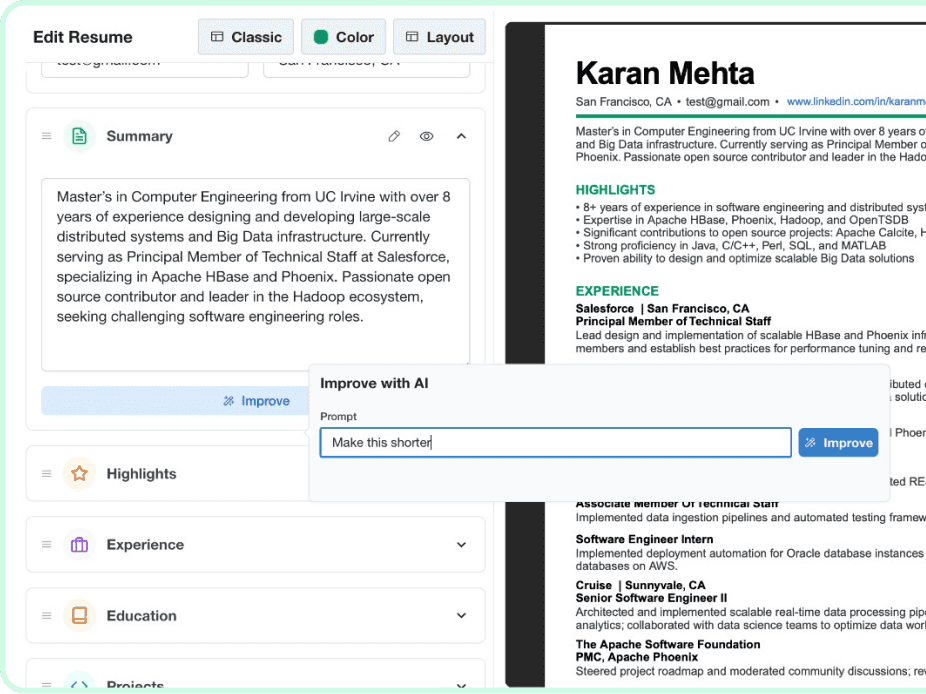The image size is (926, 694).
Task: Expand the Projects section chevron
Action: pyautogui.click(x=461, y=686)
